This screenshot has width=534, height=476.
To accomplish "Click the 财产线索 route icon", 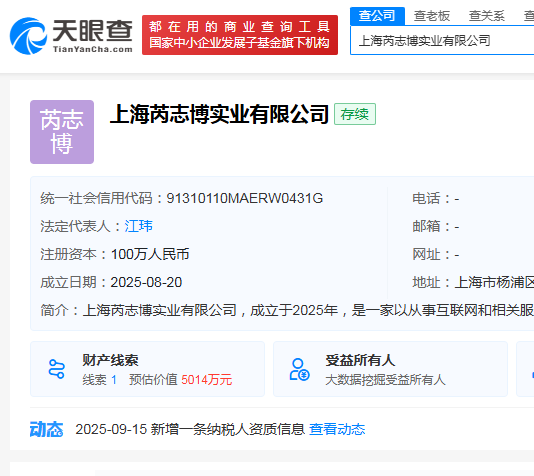I will pos(56,369).
